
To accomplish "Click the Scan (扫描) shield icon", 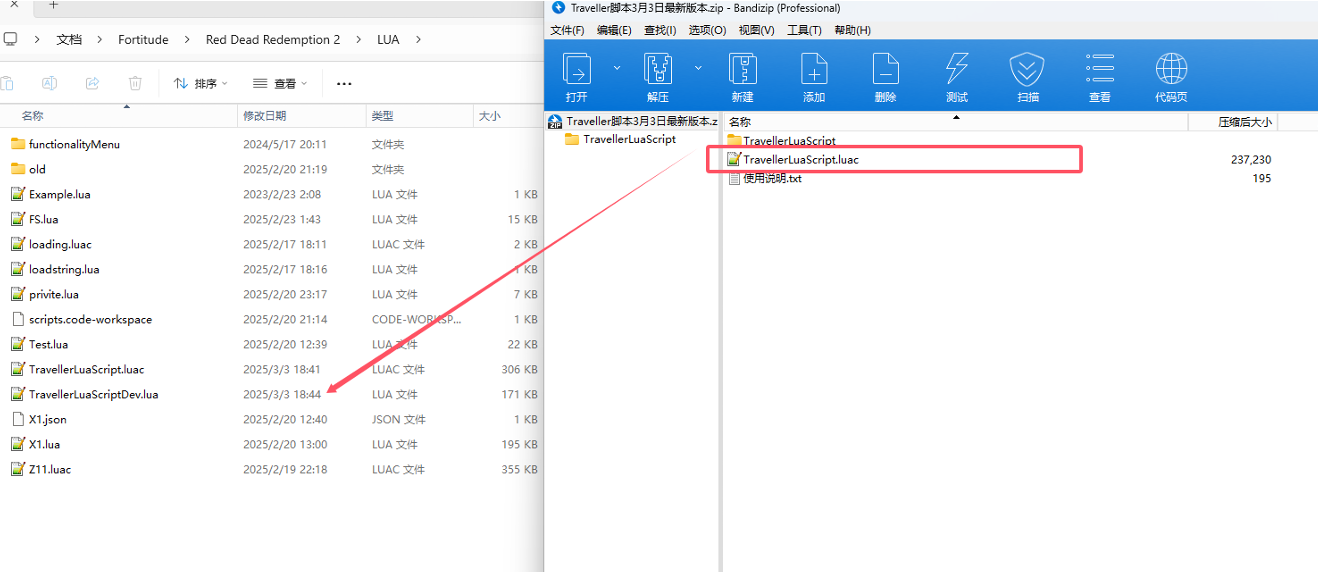I will (x=1027, y=70).
